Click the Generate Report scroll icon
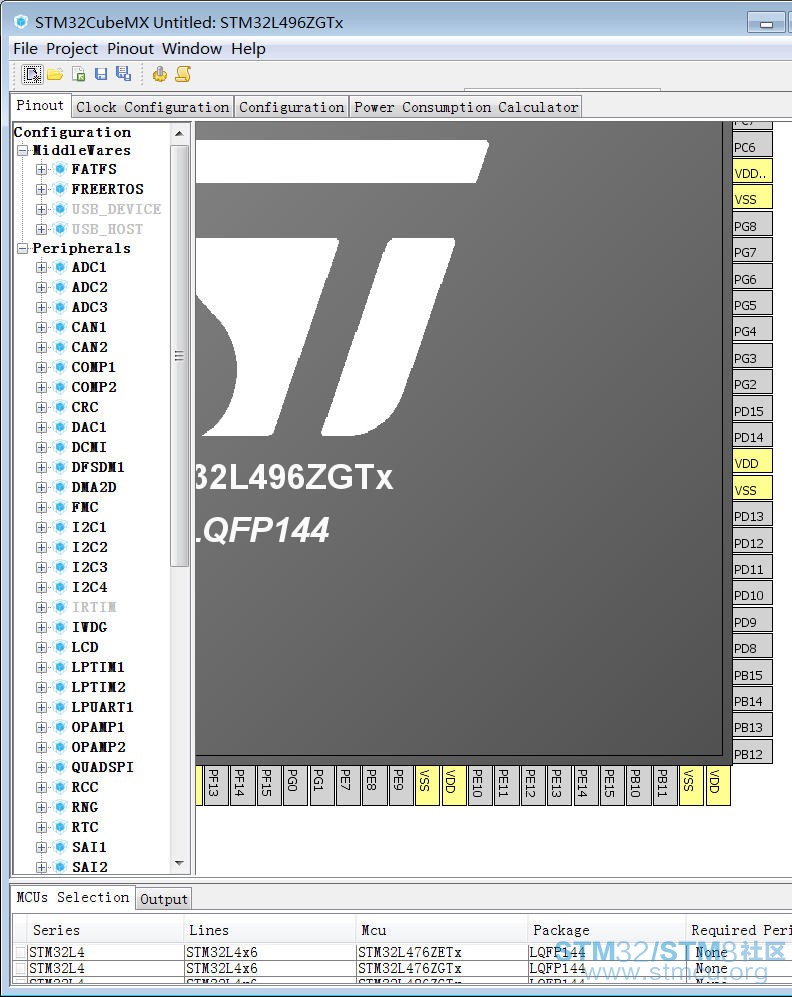This screenshot has width=792, height=997. pyautogui.click(x=183, y=74)
